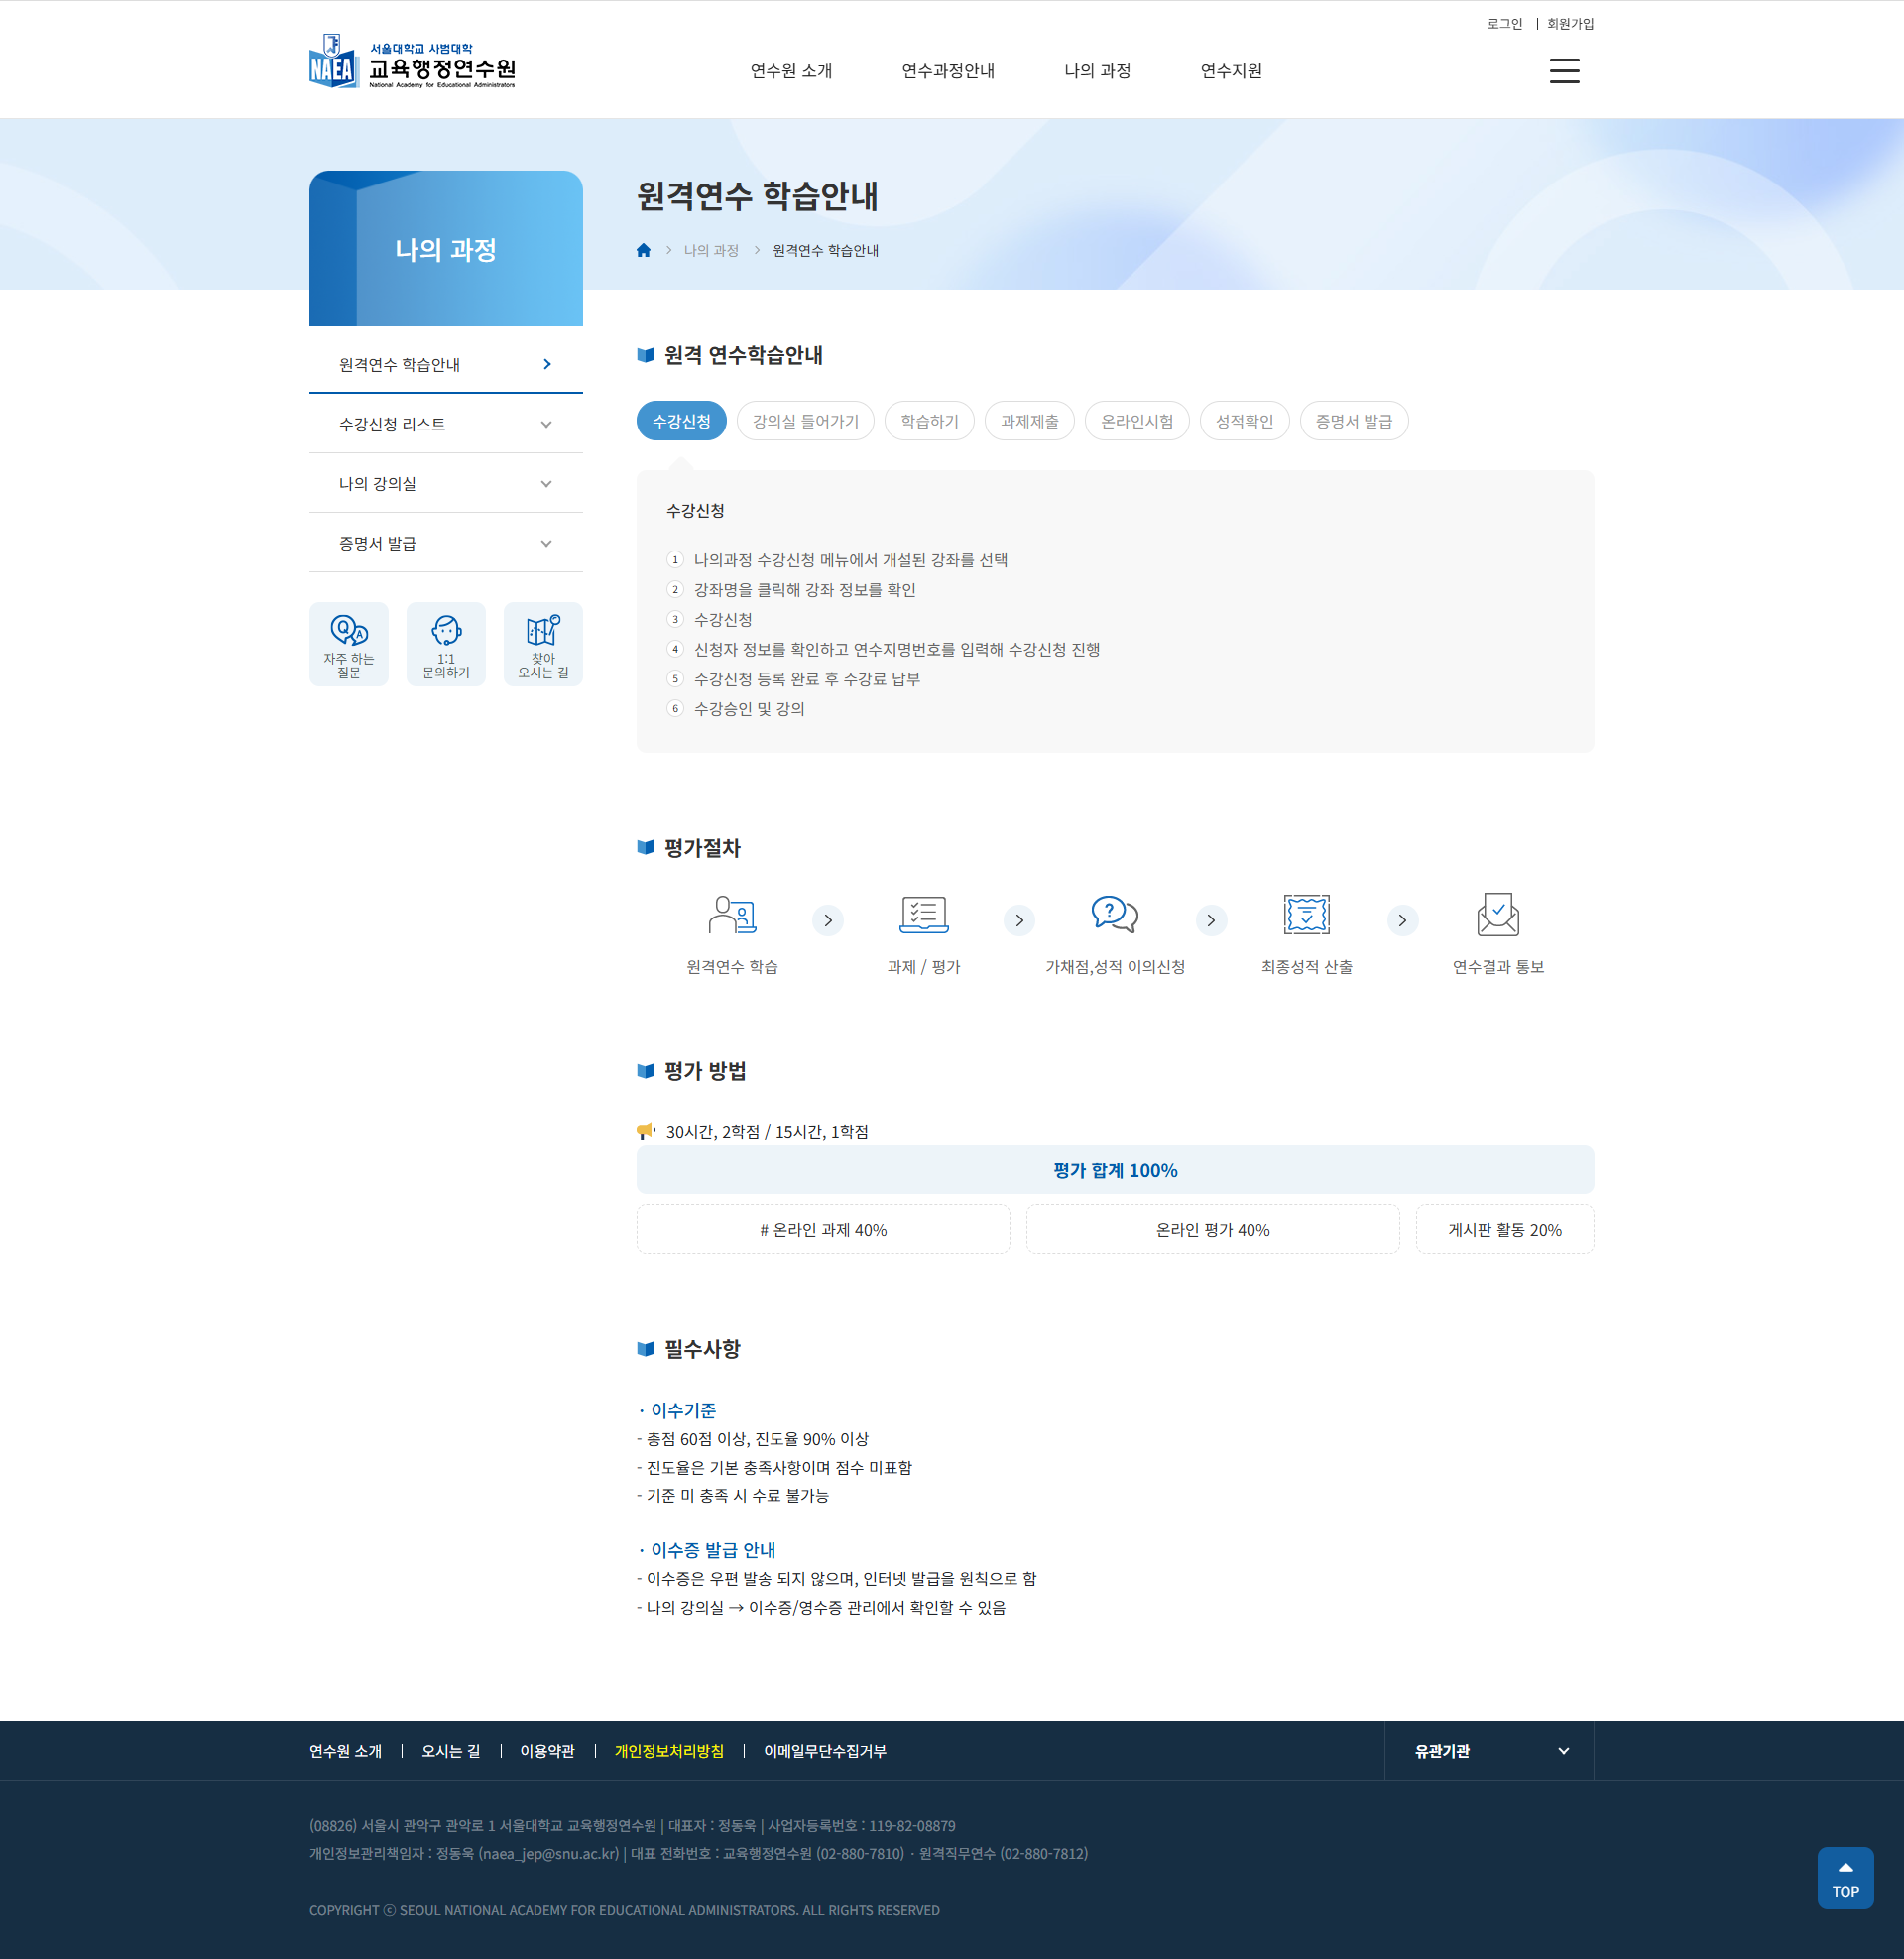Open the hamburger menu icon

tap(1564, 71)
